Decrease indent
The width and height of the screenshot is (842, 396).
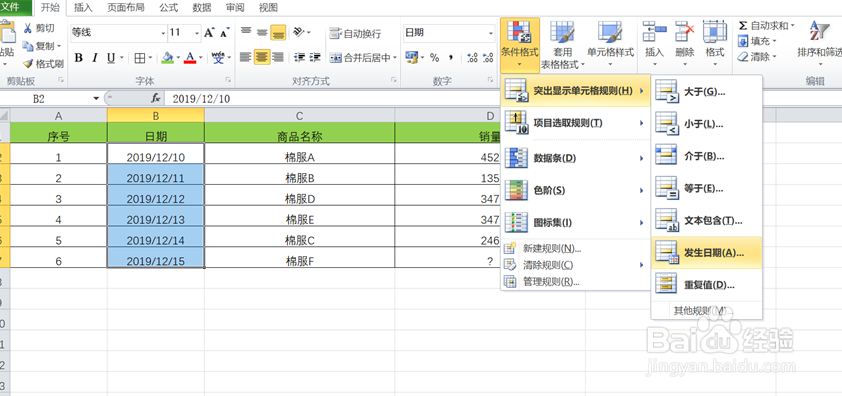pos(300,57)
